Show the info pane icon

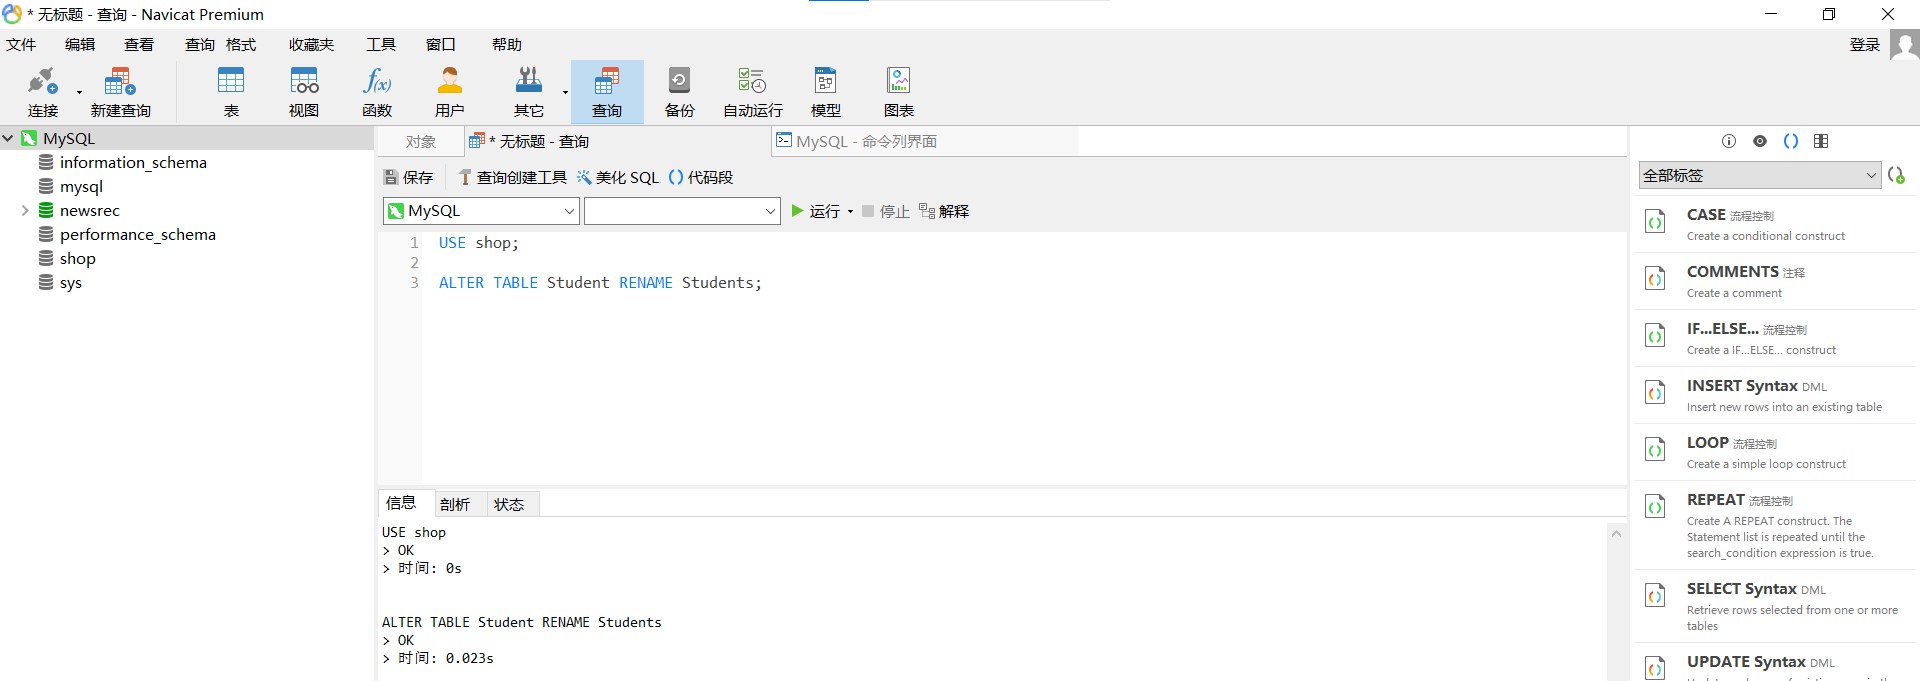click(1729, 141)
